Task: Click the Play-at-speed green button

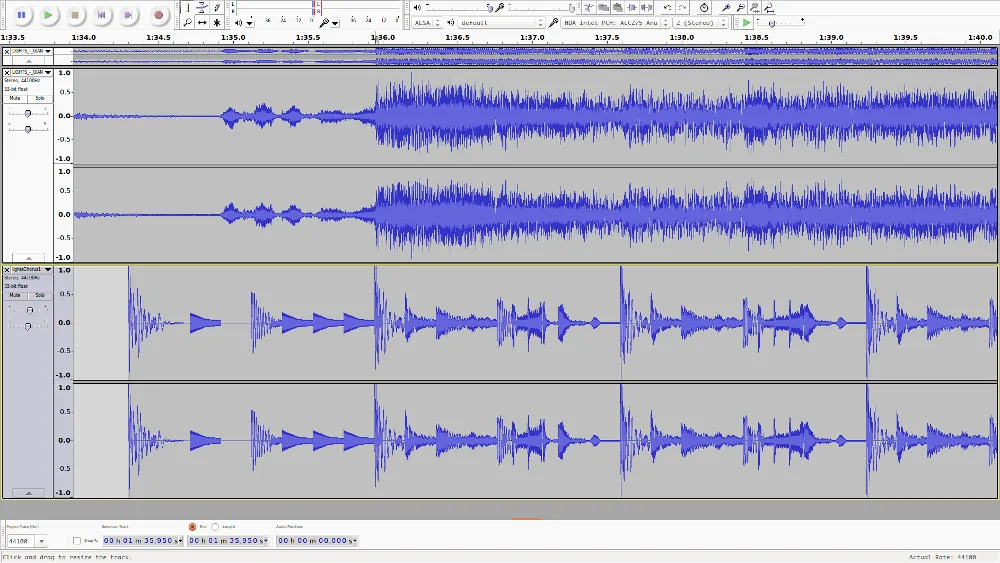Action: coord(746,22)
